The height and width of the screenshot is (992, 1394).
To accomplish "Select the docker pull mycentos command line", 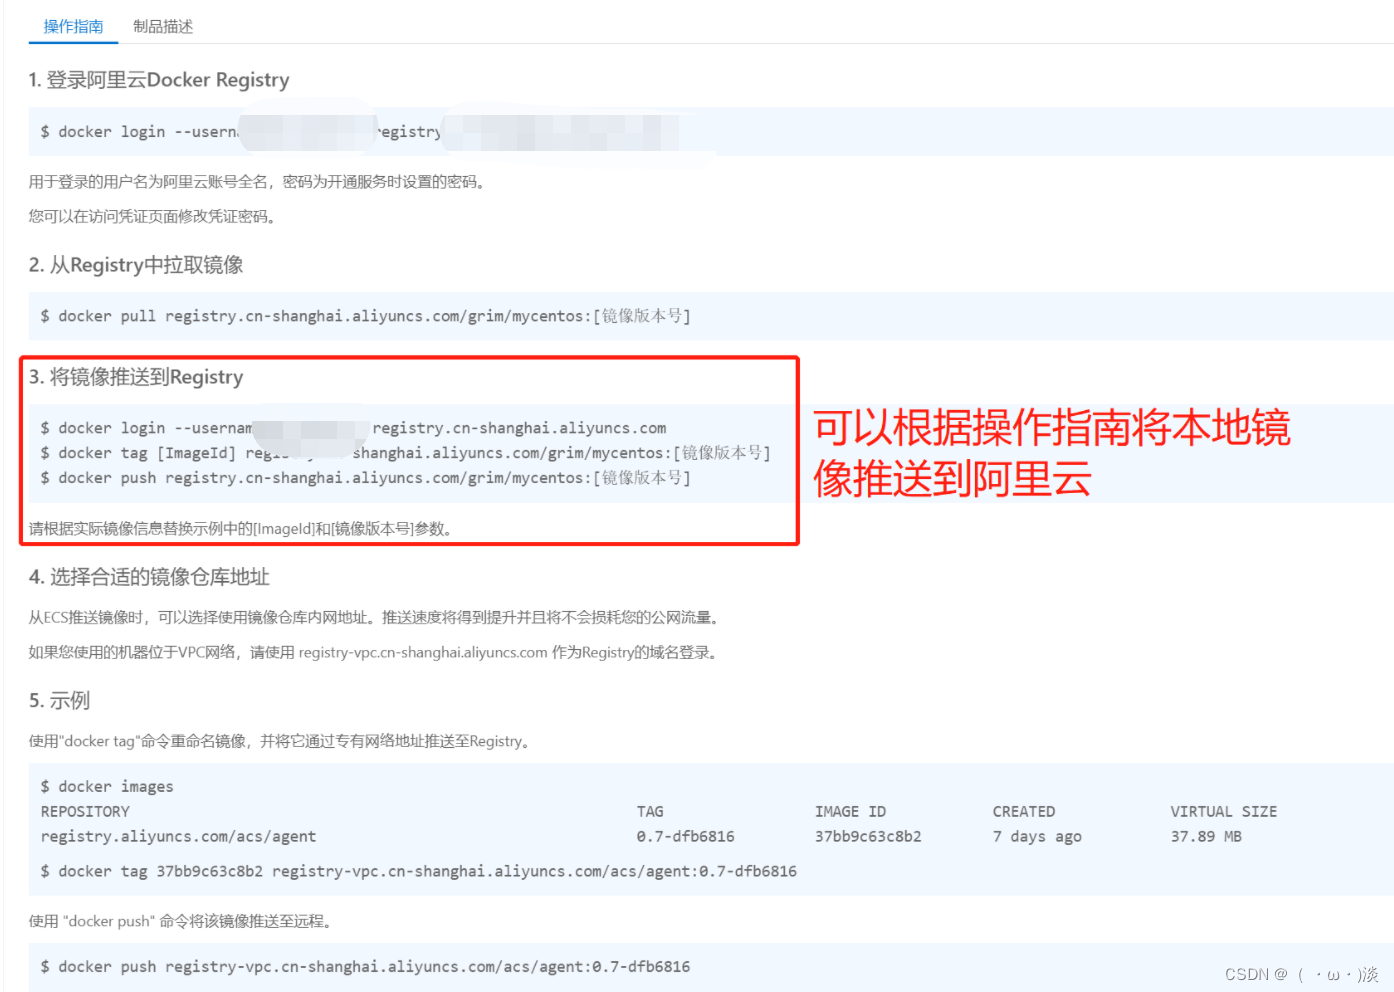I will (x=365, y=316).
